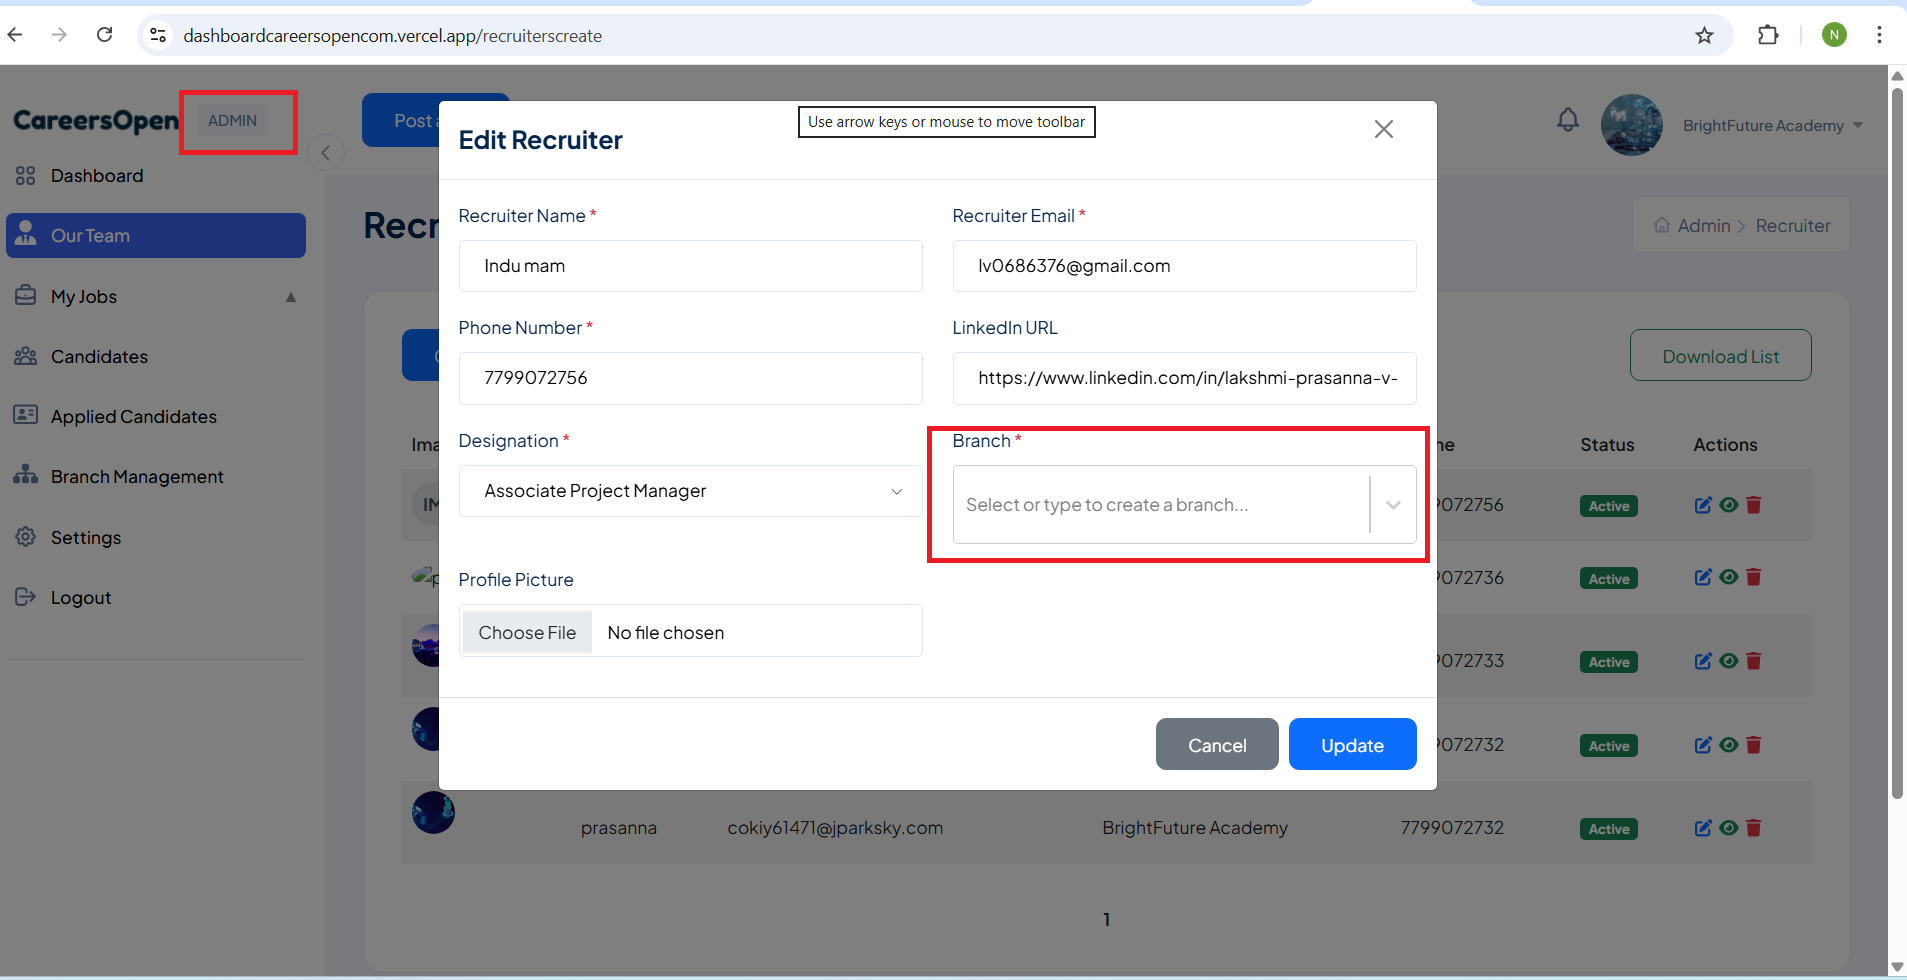Click the Recruiter Email input field

click(1183, 266)
